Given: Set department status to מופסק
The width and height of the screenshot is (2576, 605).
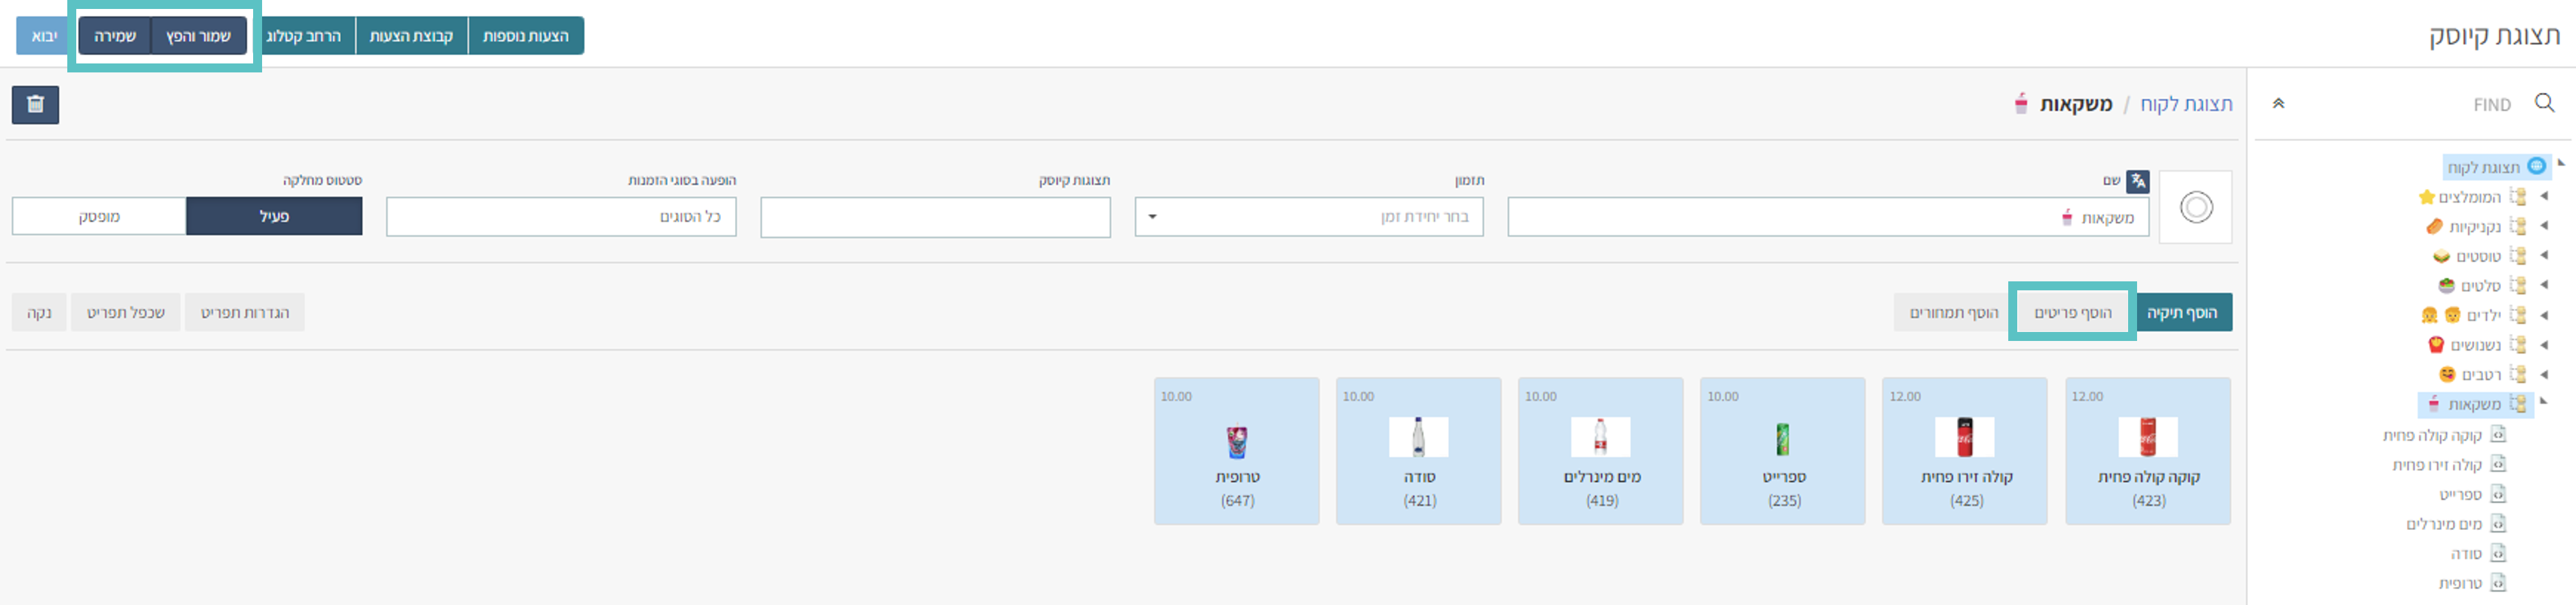Looking at the screenshot, I should point(99,216).
